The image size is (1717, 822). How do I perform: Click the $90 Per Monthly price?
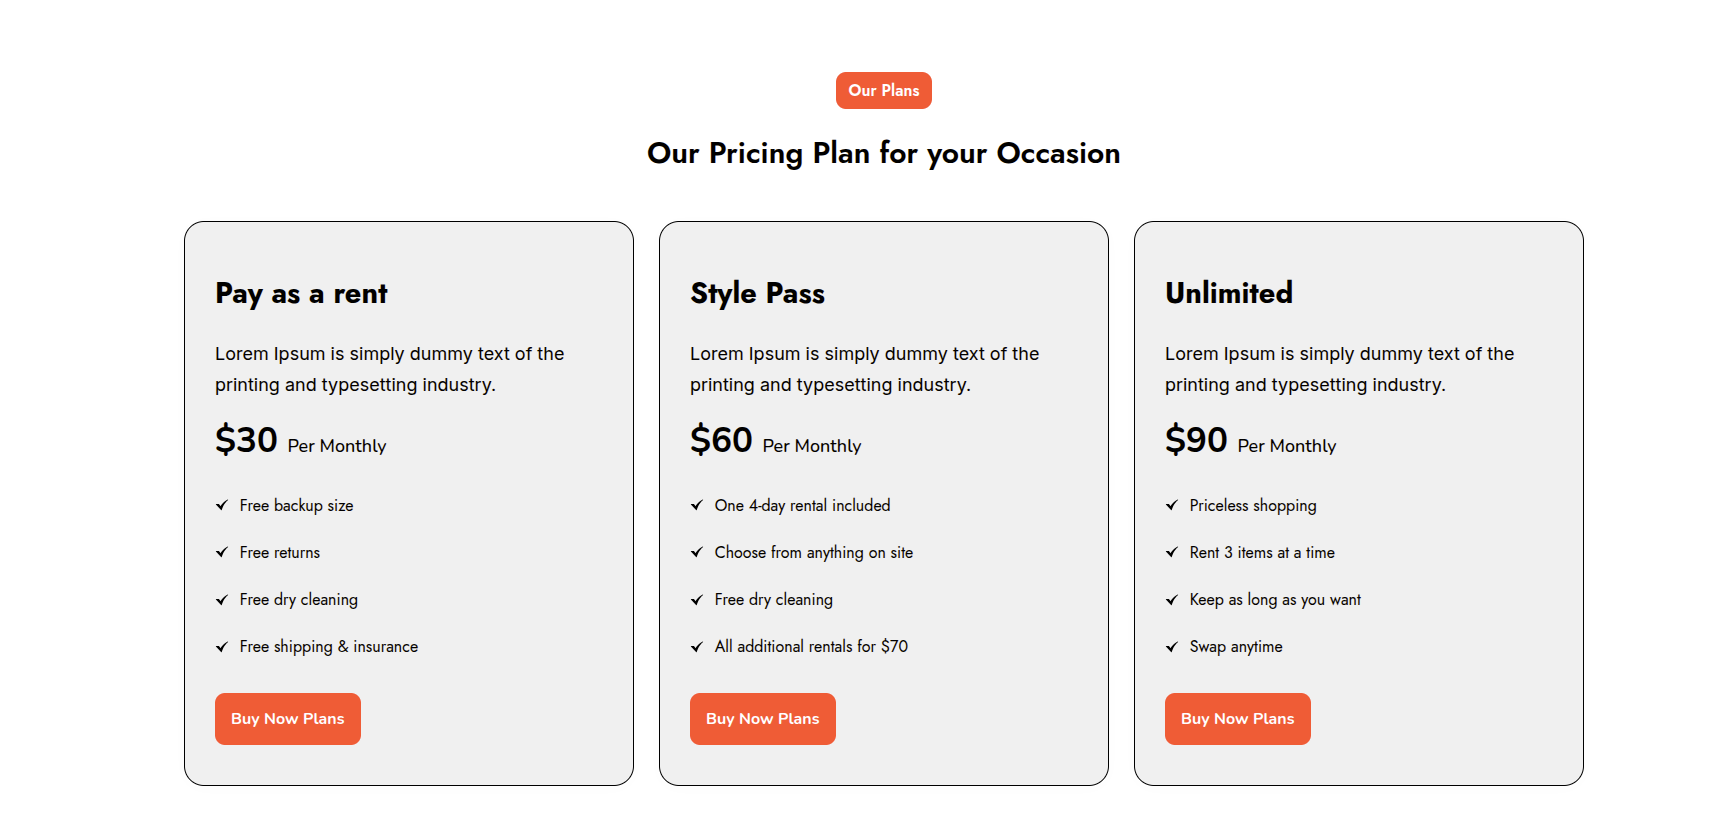click(x=1250, y=441)
